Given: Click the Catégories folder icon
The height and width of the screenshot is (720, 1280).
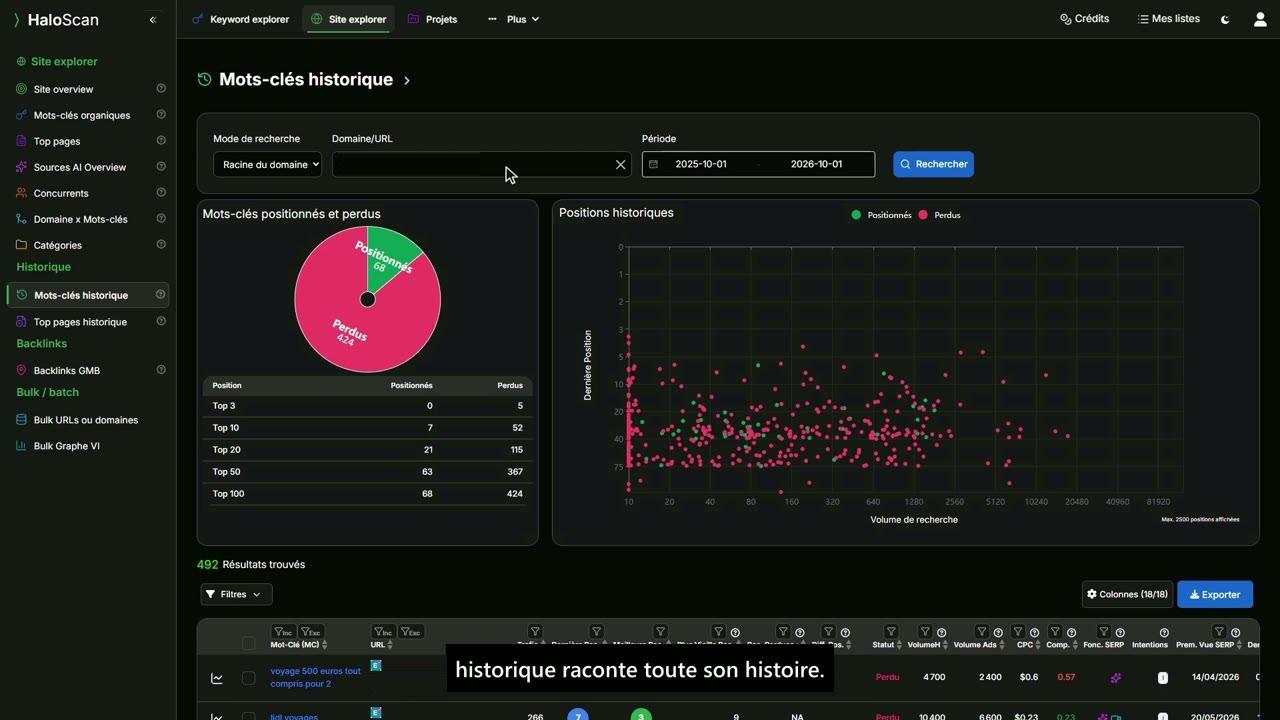Looking at the screenshot, I should click(x=21, y=245).
